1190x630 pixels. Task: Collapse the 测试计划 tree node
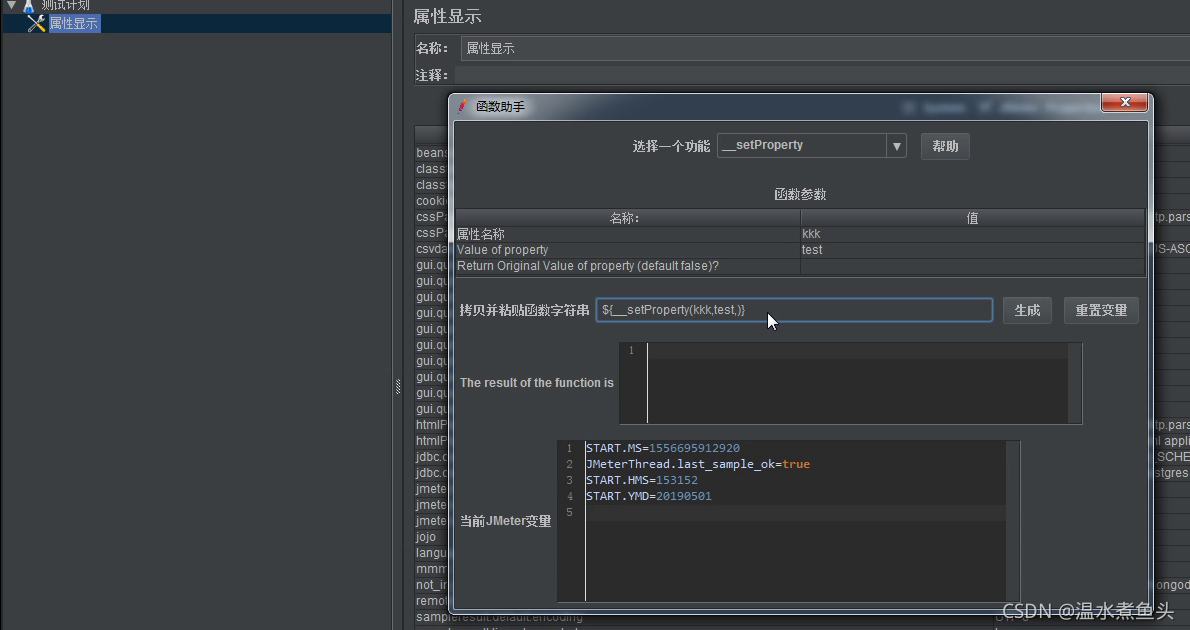point(11,5)
